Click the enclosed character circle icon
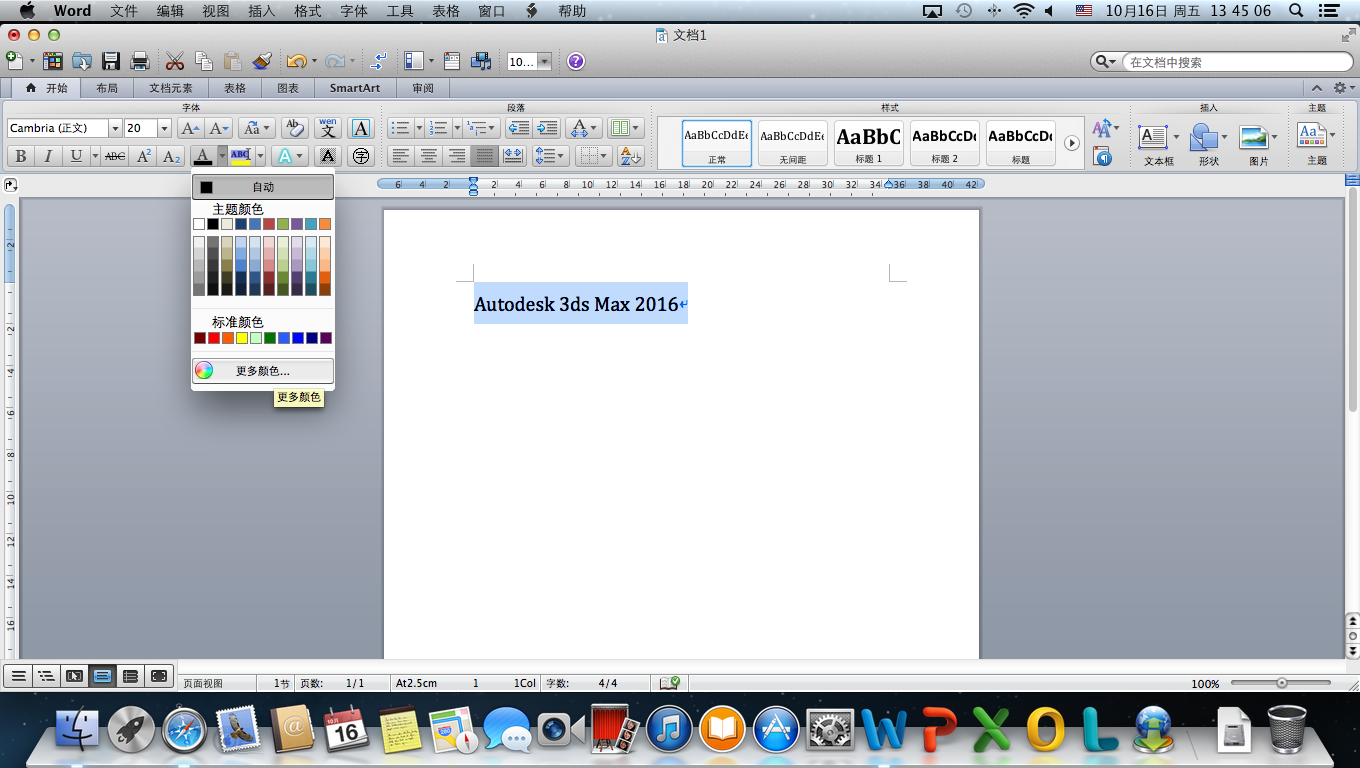Screen dimensions: 1360x768 point(361,156)
